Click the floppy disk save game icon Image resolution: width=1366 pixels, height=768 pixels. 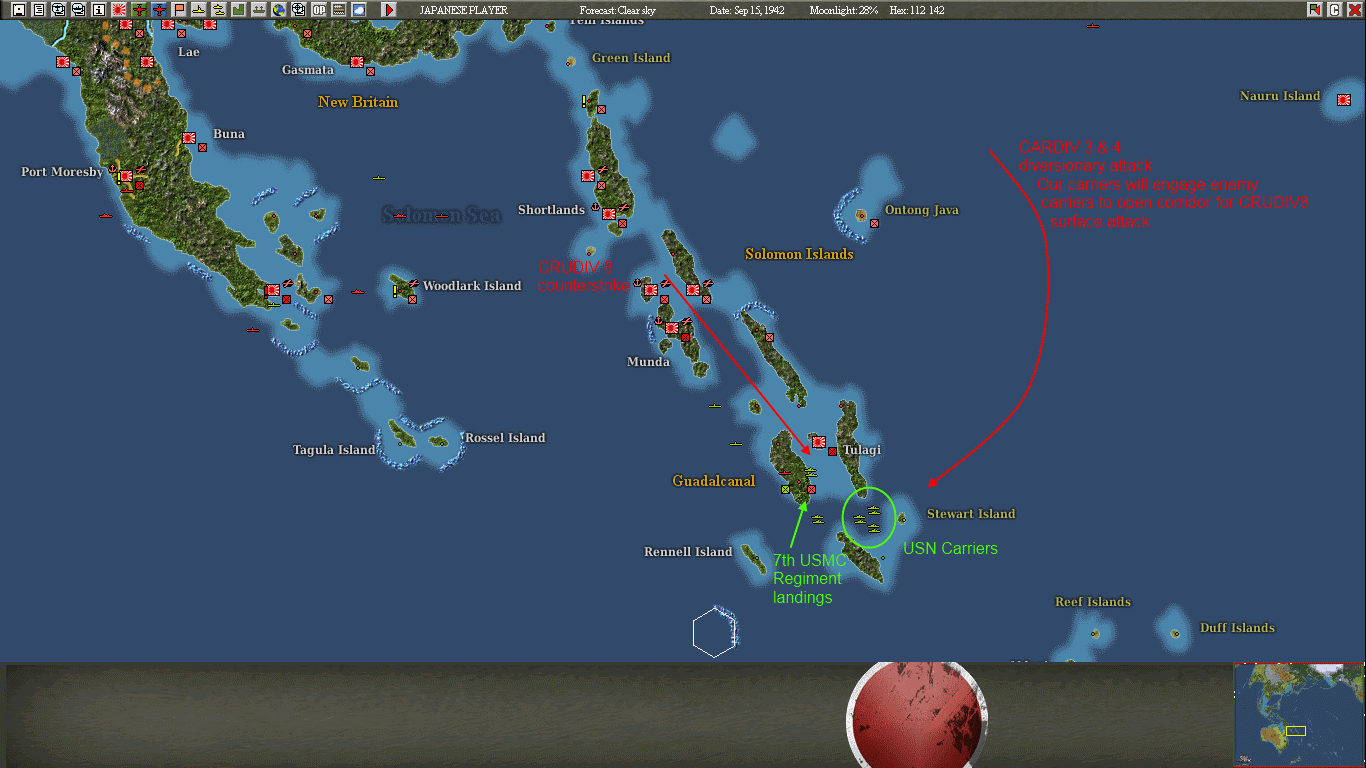point(17,10)
